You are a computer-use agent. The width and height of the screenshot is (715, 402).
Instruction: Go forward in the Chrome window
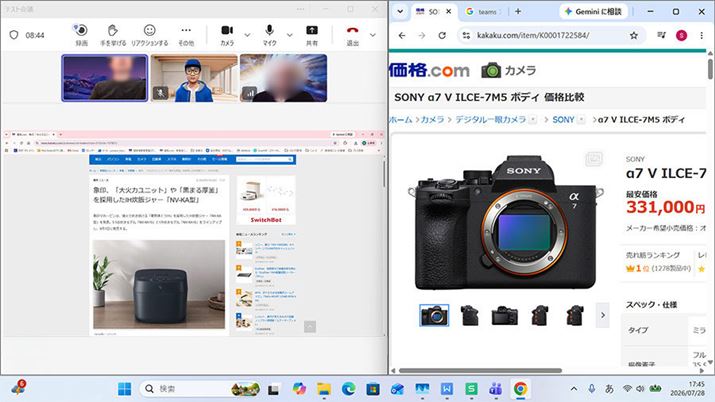[x=422, y=35]
